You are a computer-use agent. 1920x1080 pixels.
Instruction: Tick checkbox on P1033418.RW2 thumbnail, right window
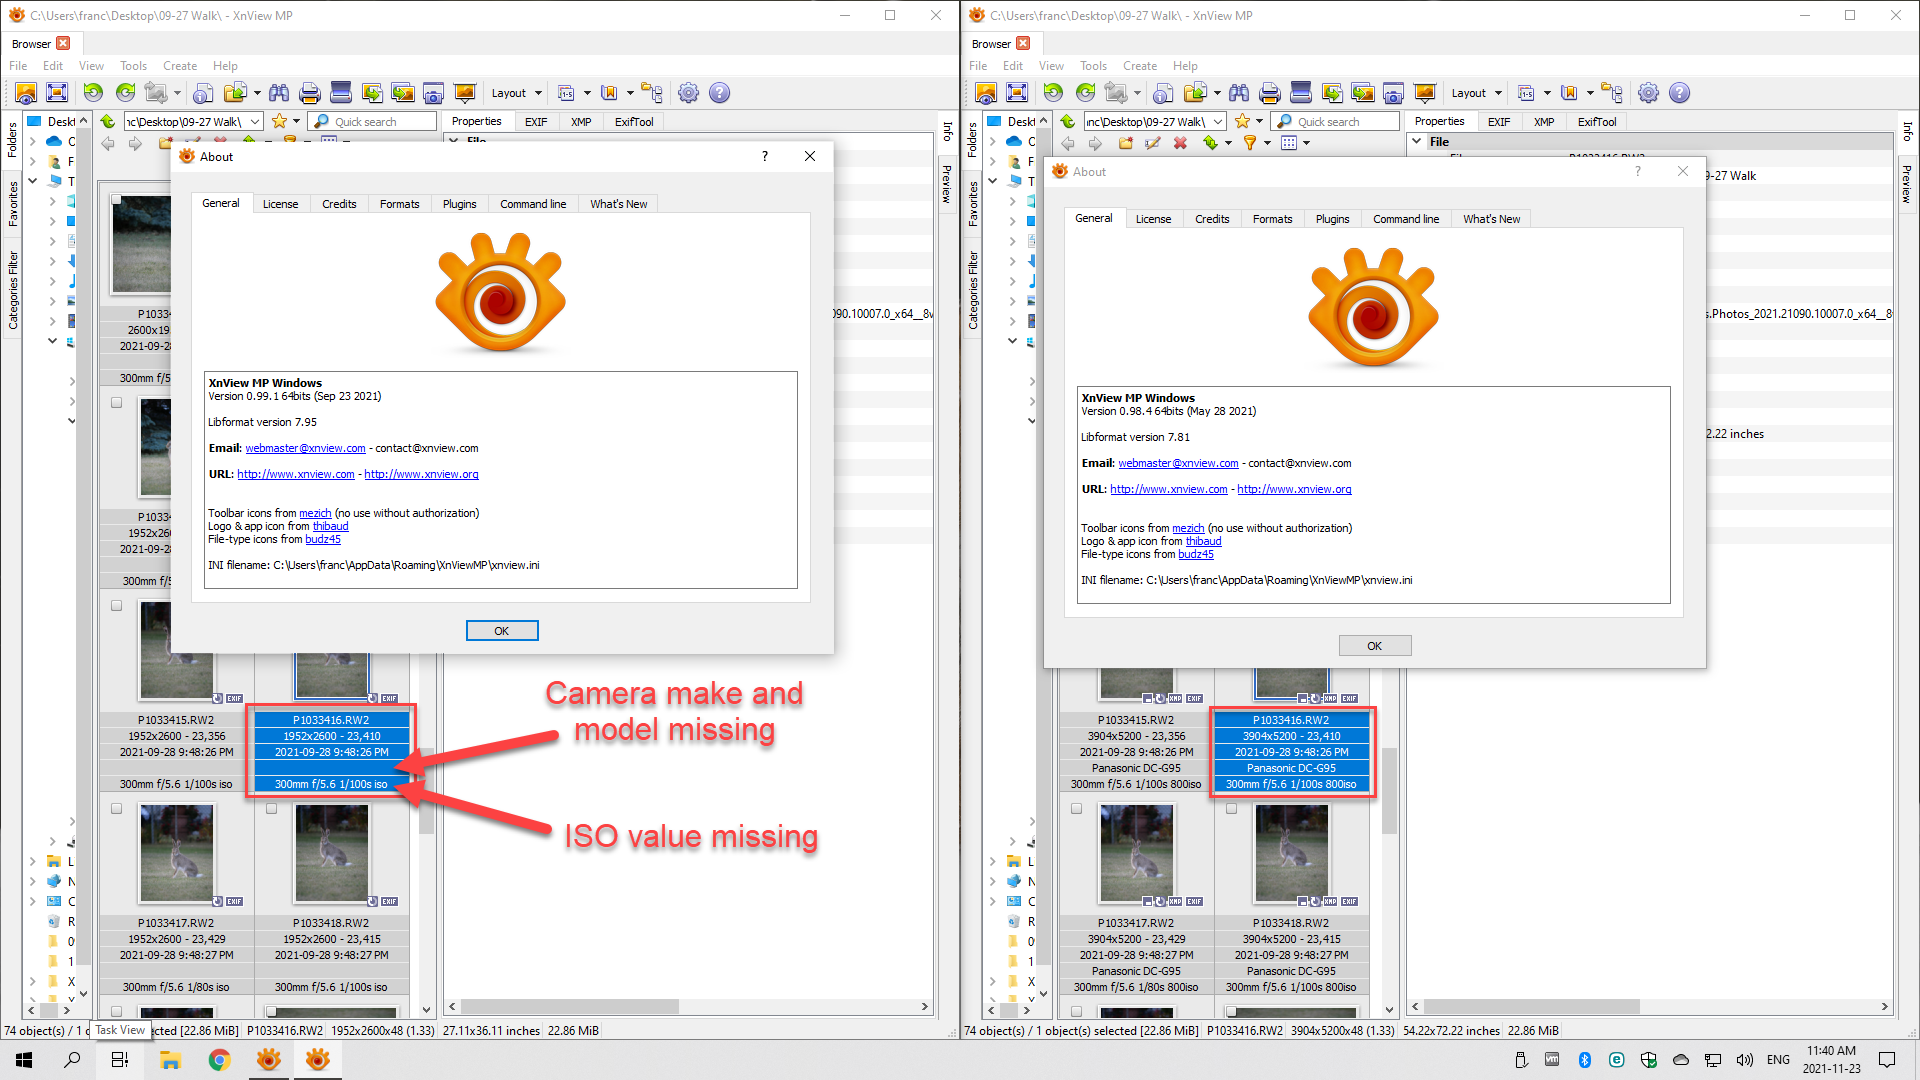[x=1232, y=809]
